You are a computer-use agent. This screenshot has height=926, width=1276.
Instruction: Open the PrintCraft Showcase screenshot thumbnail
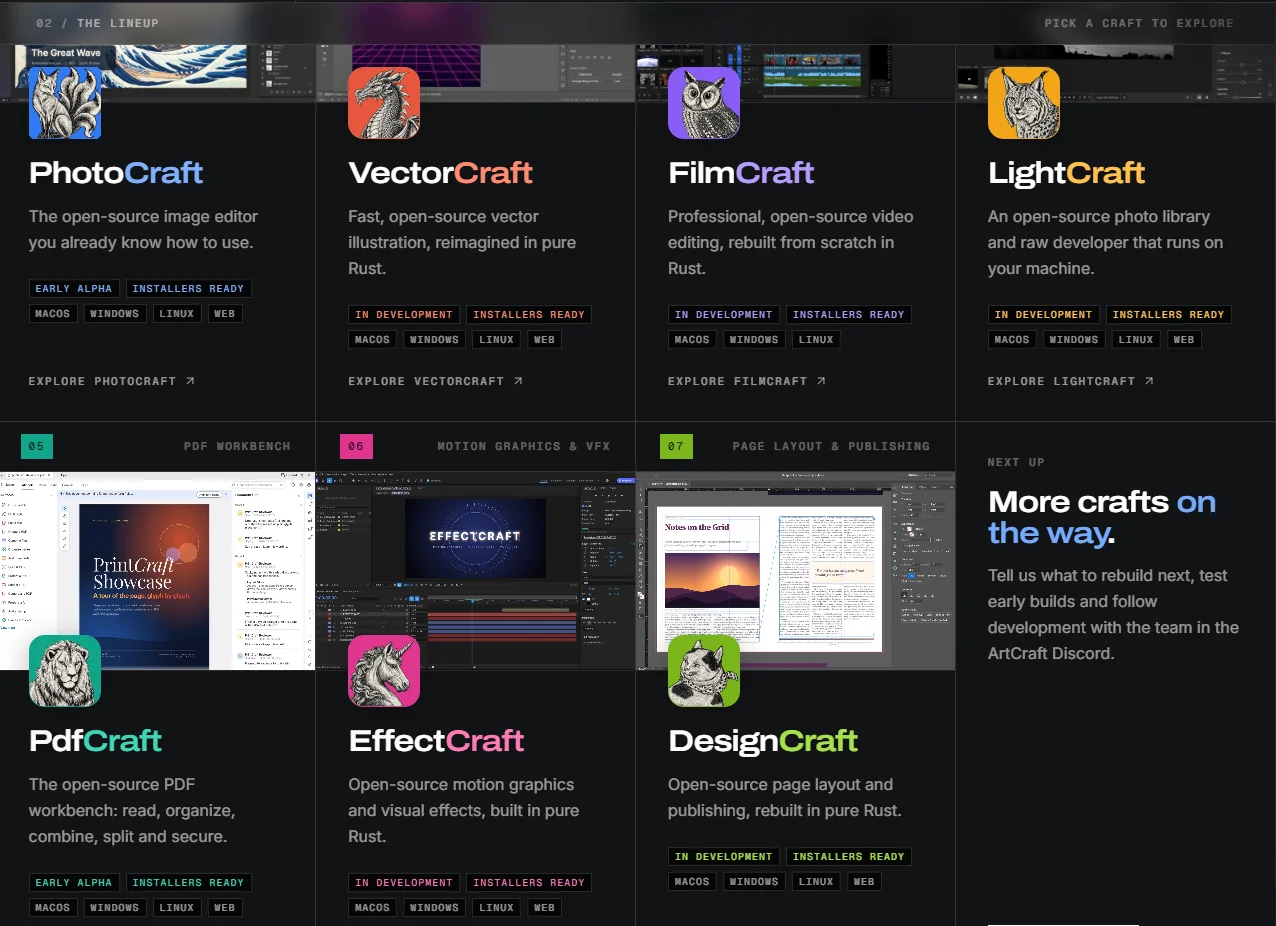pyautogui.click(x=158, y=570)
